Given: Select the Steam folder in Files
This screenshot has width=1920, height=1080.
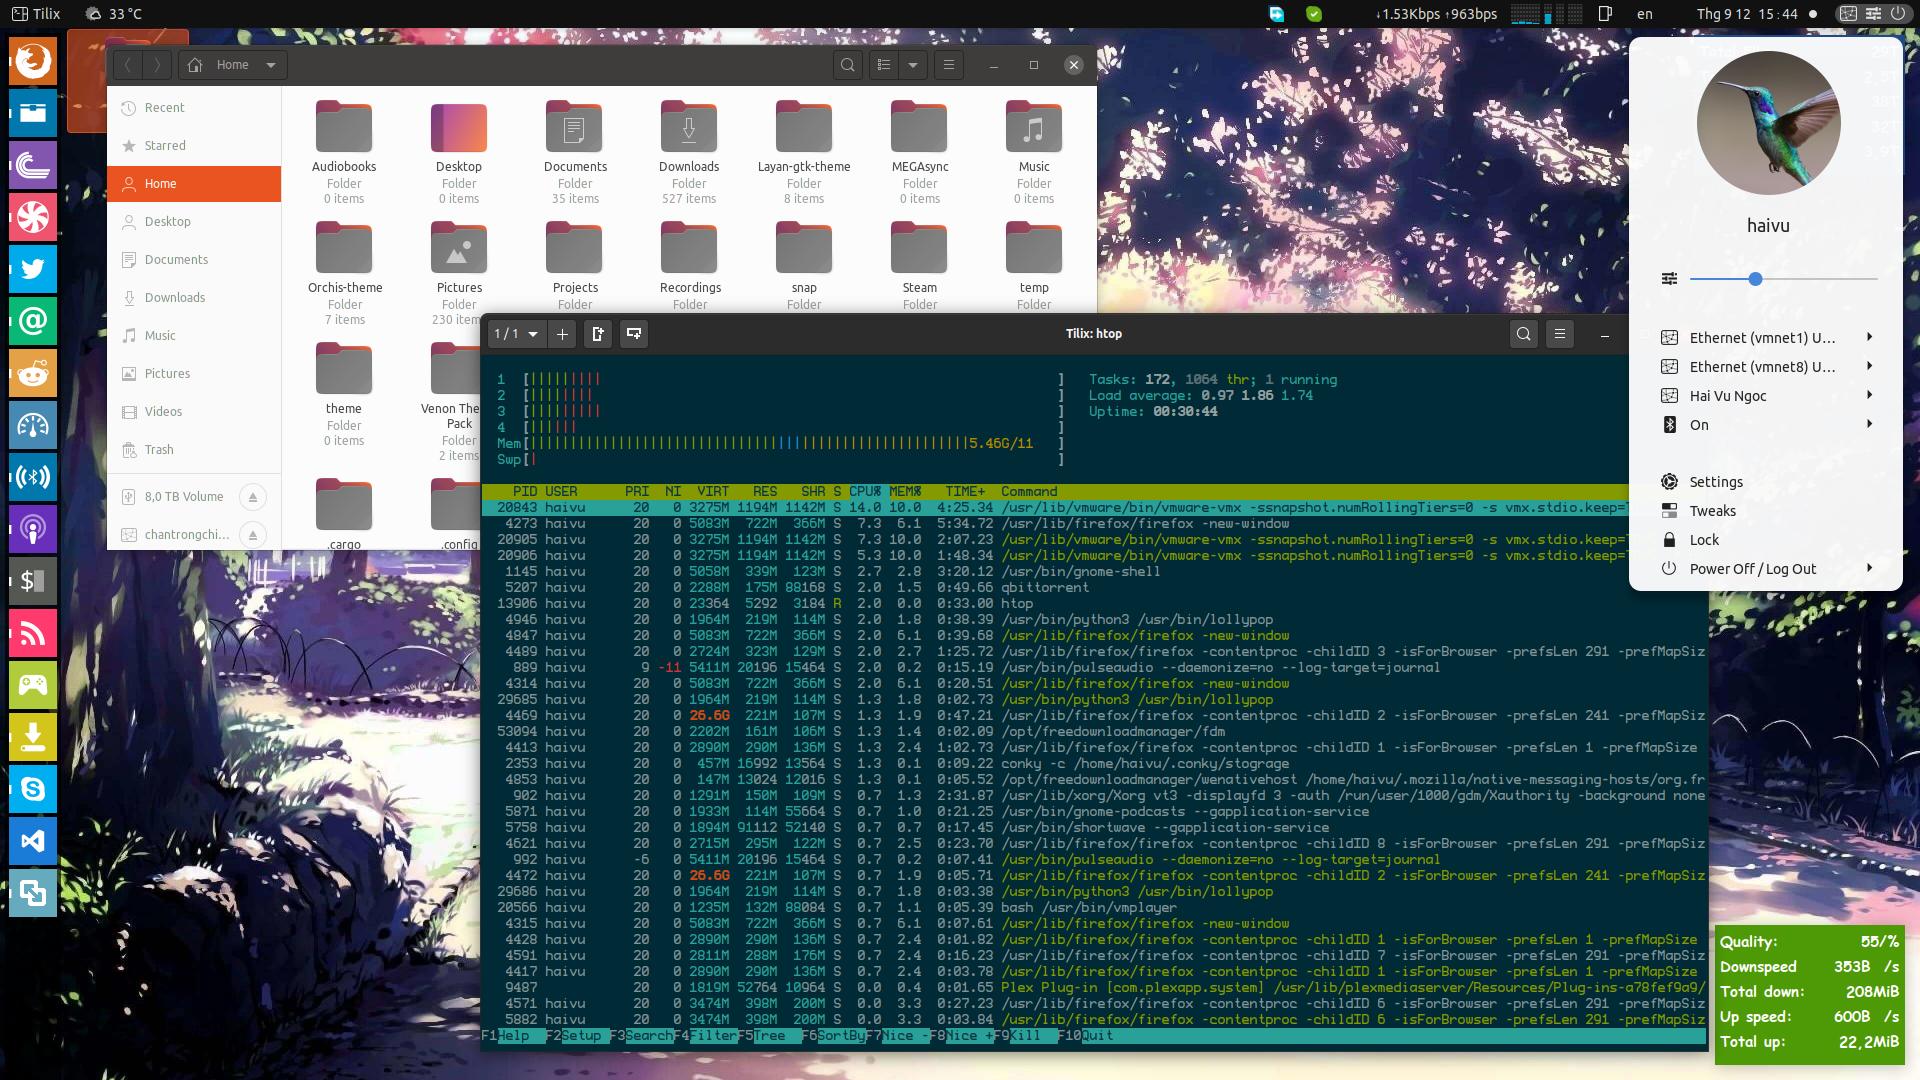Looking at the screenshot, I should 920,265.
